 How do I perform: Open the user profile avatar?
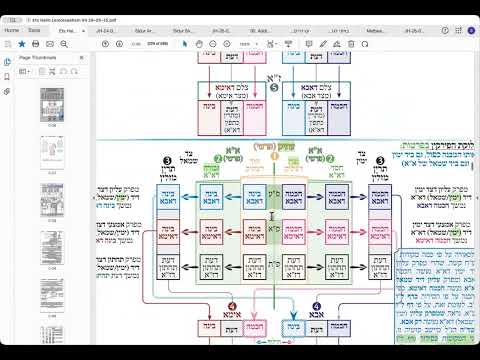pyautogui.click(x=471, y=30)
